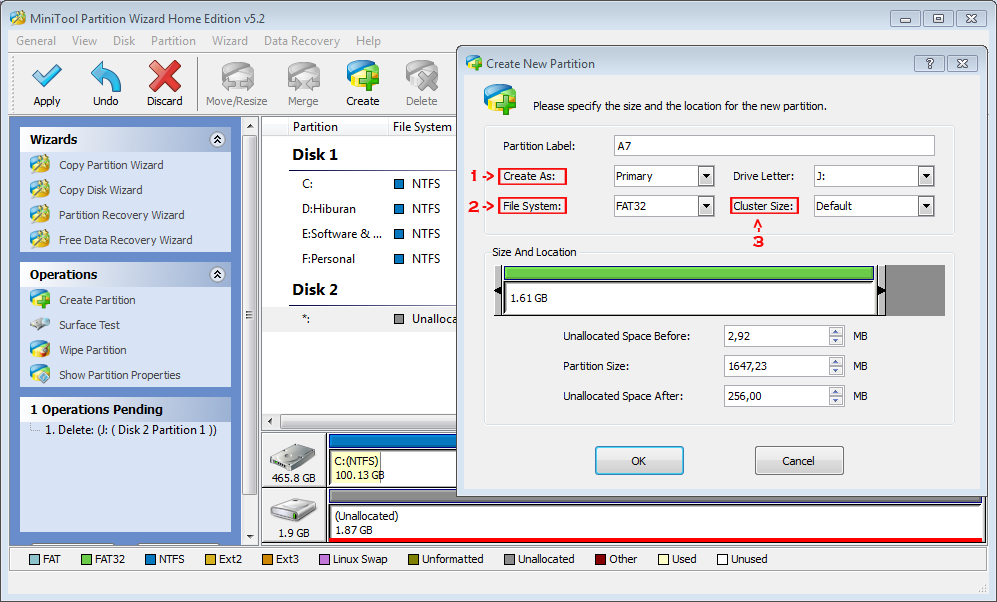
Task: Open Free Data Recovery Wizard
Action: [125, 240]
